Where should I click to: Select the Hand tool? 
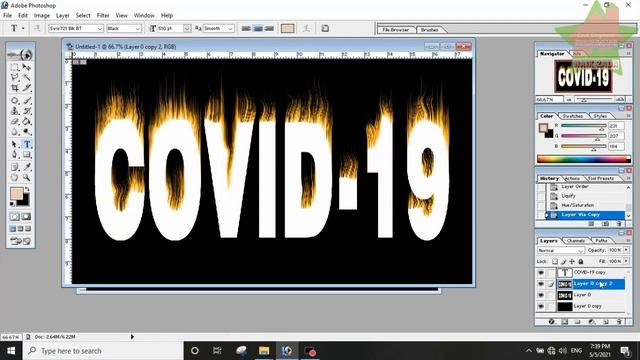coord(15,178)
